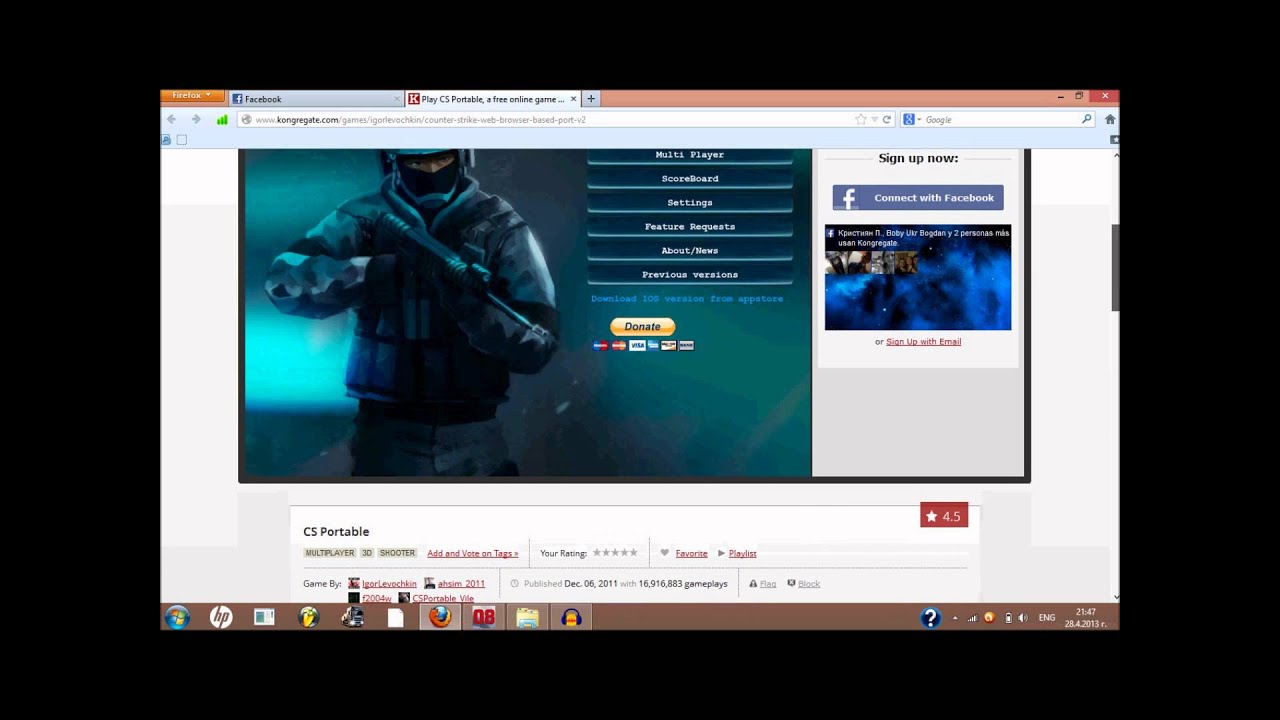Open the yellow fruit-icon taskbar app
This screenshot has height=720, width=1280.
pos(309,617)
